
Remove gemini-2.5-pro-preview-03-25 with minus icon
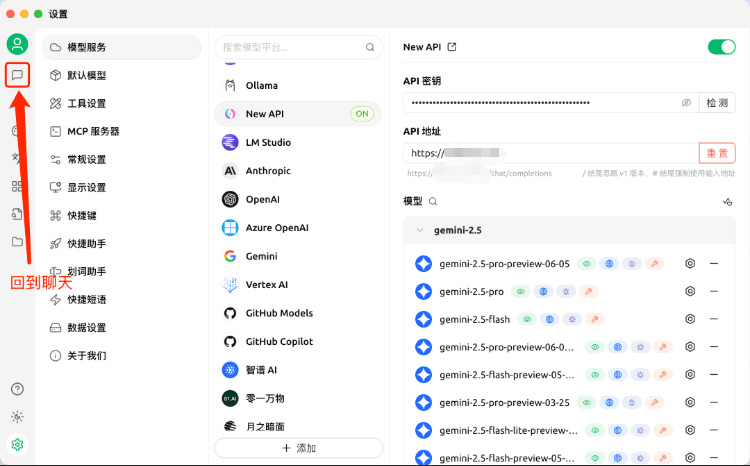pyautogui.click(x=714, y=402)
